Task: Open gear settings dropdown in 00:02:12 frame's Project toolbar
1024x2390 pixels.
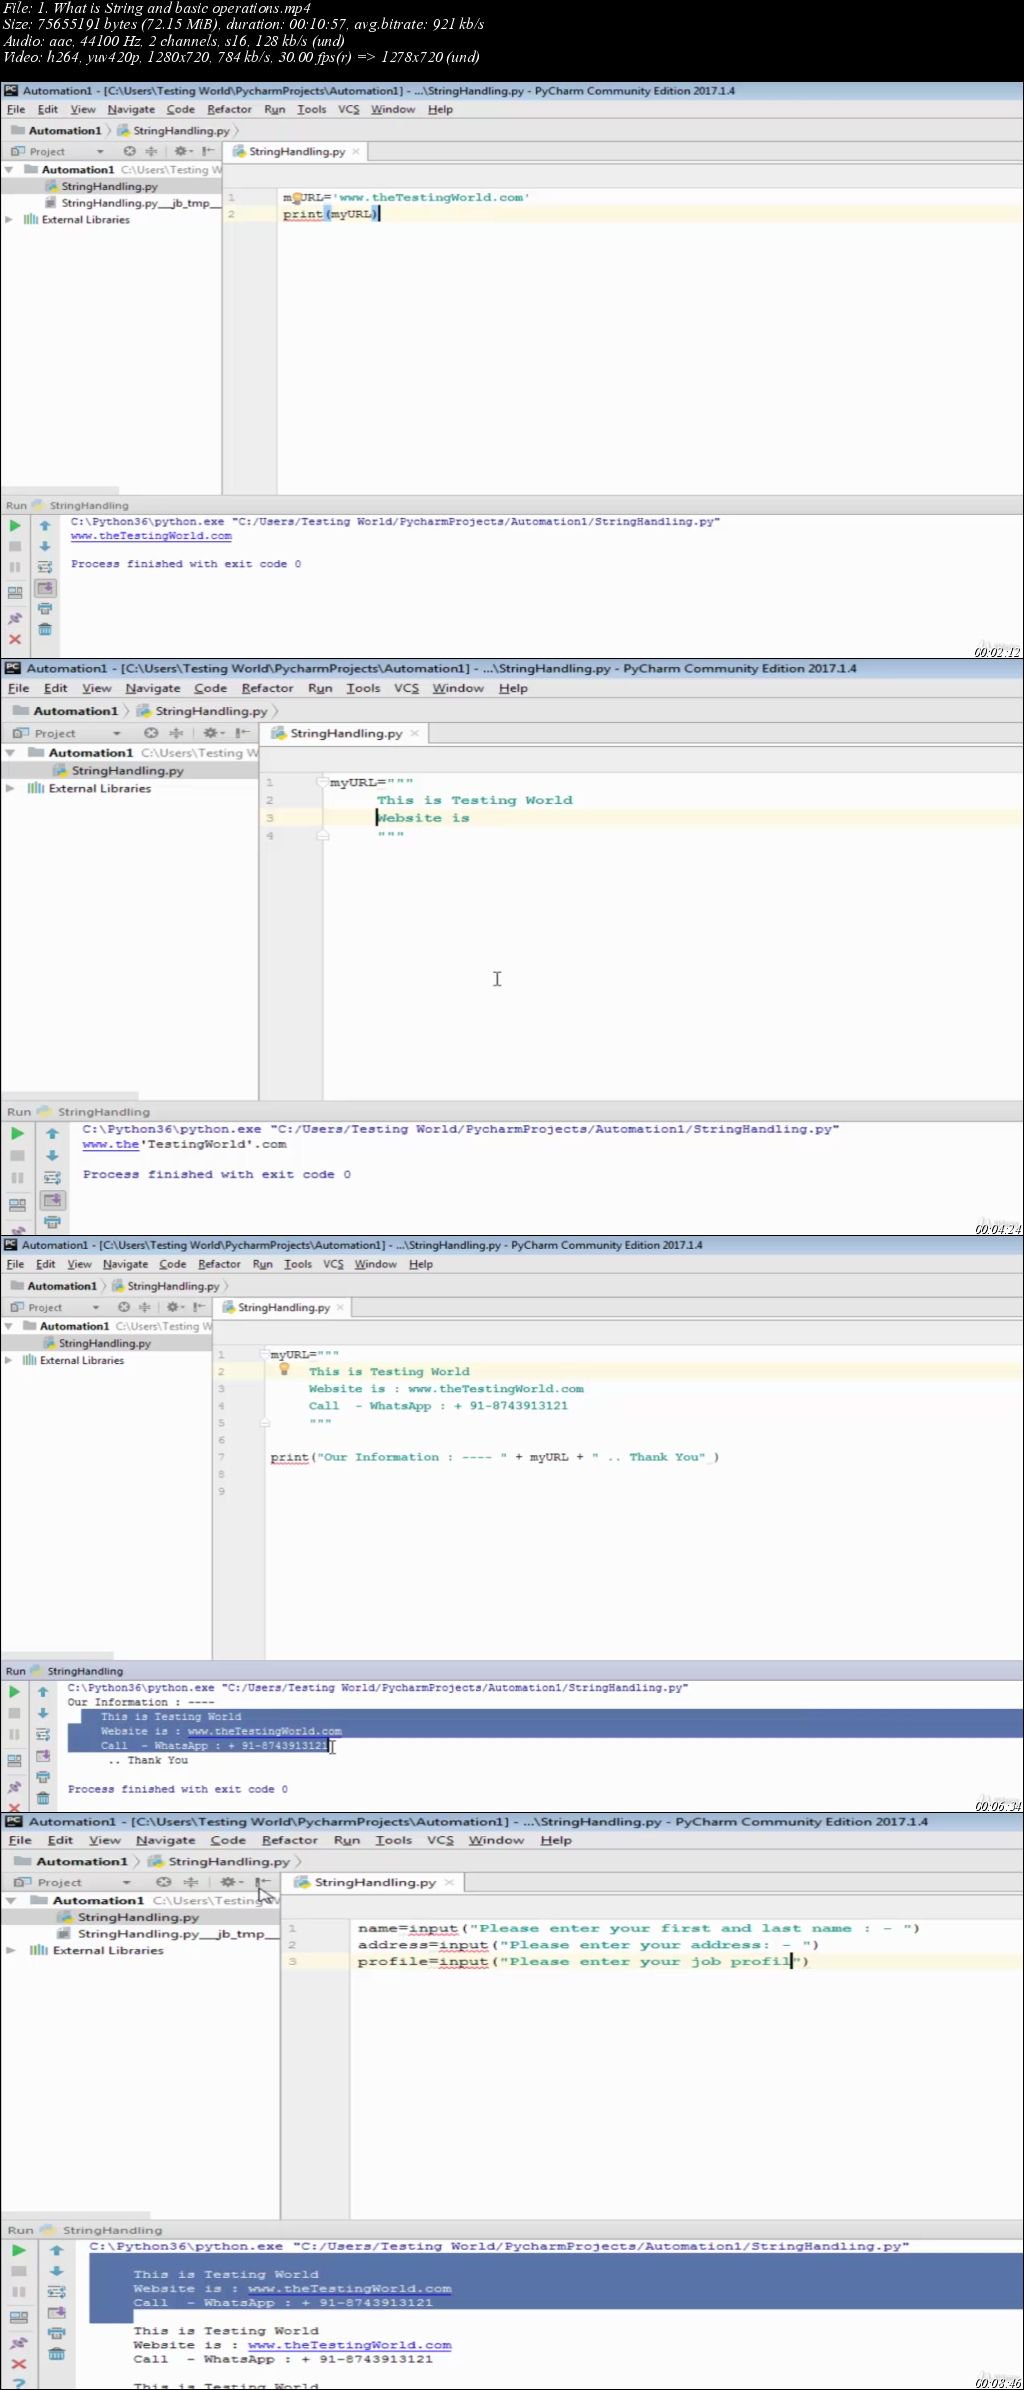Action: (x=182, y=151)
